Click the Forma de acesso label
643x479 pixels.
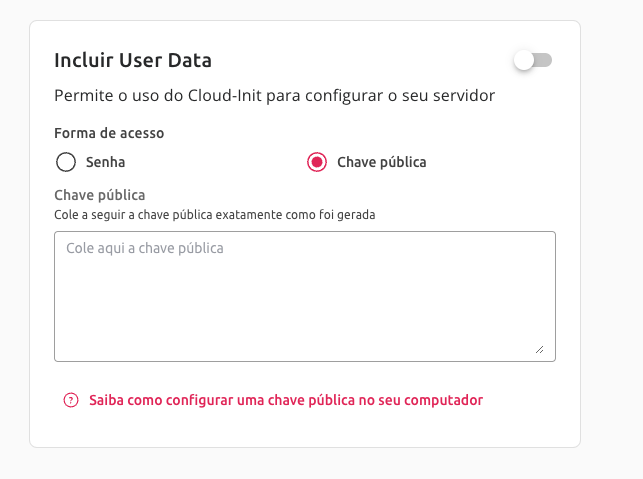tap(109, 133)
